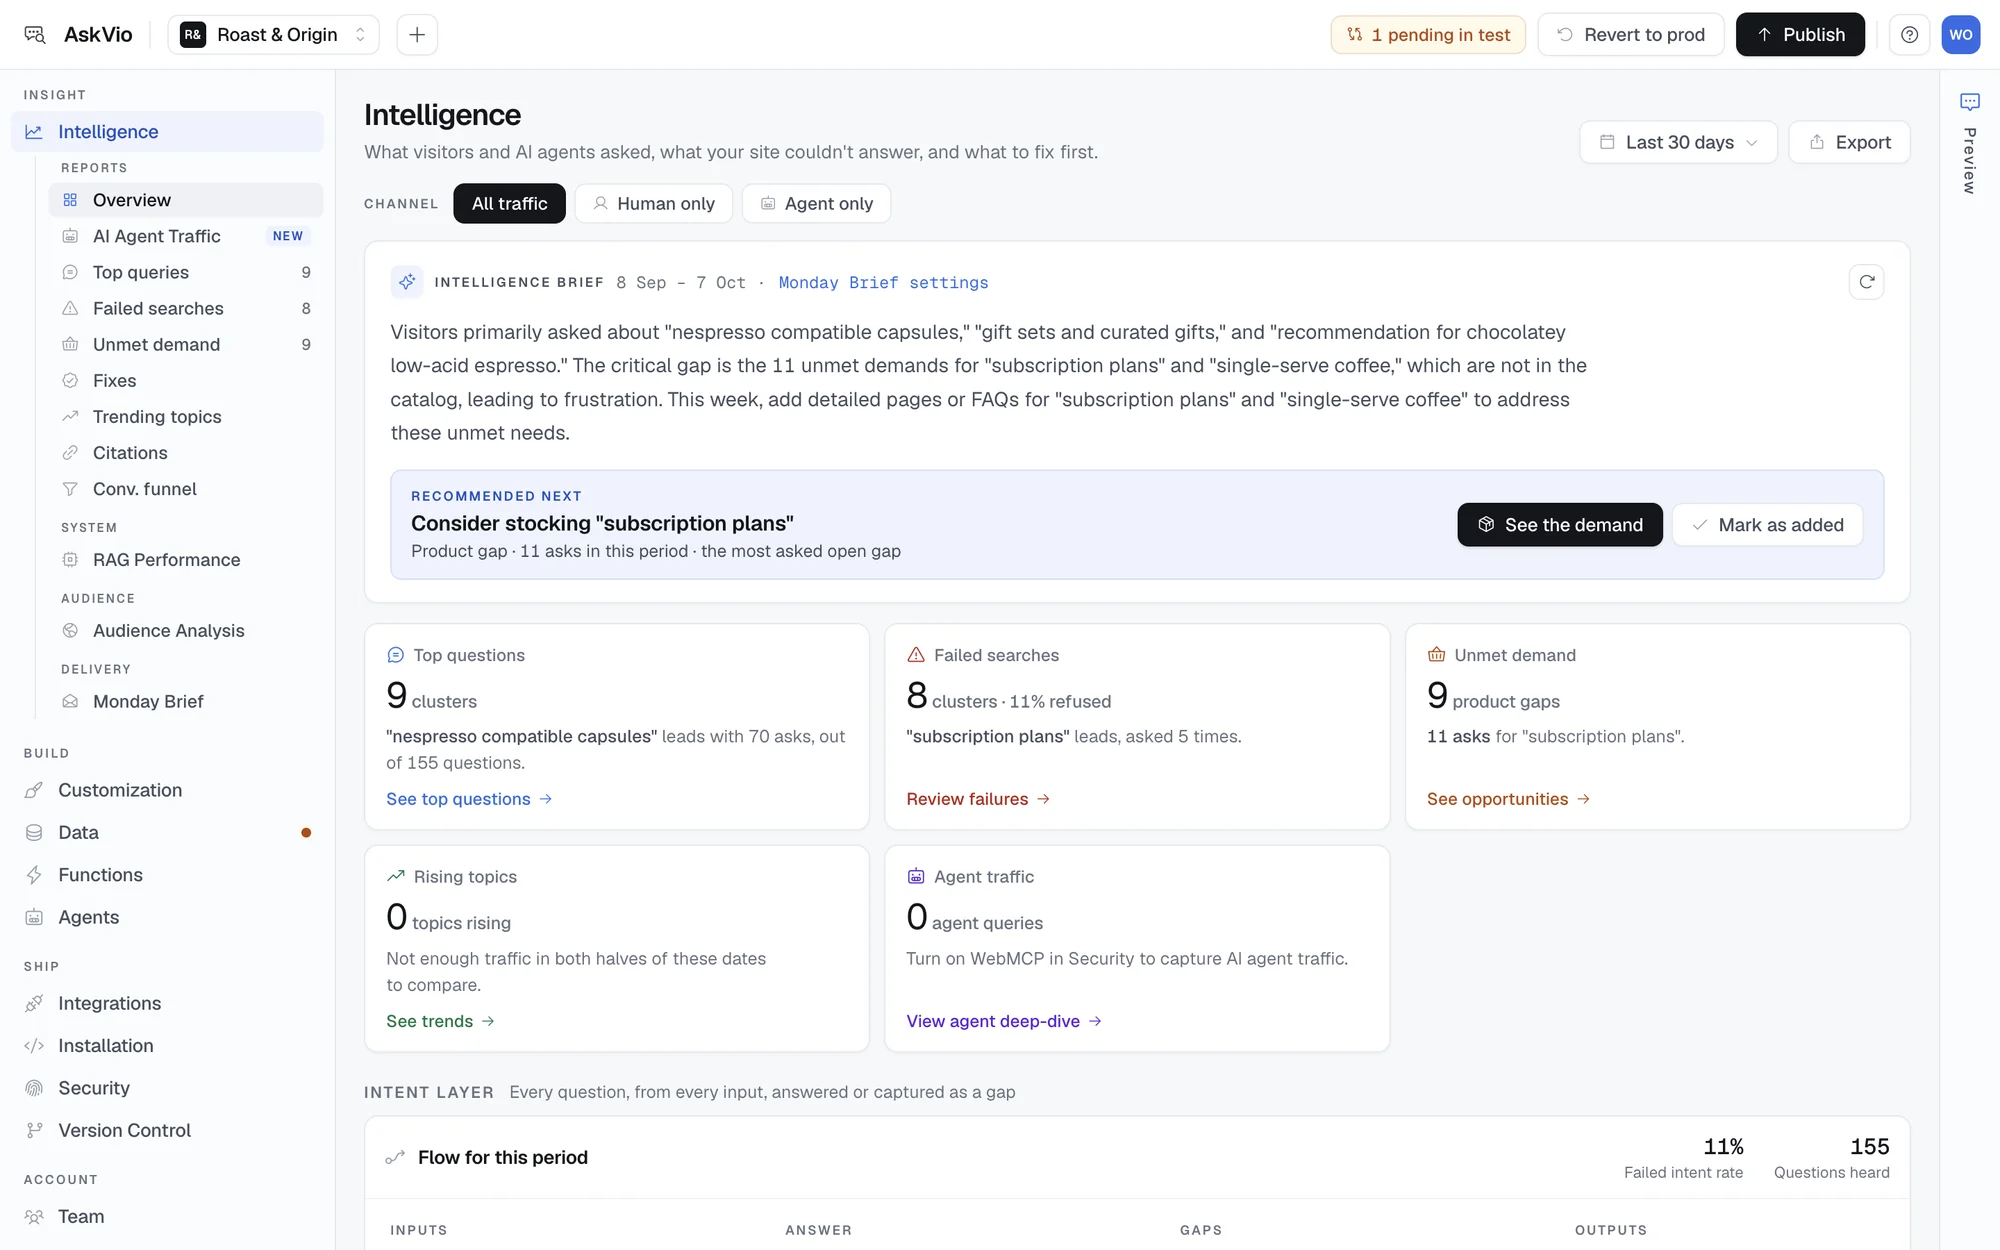Click the Unmet demand basket icon
Viewport: 2000px width, 1250px height.
click(x=1436, y=655)
